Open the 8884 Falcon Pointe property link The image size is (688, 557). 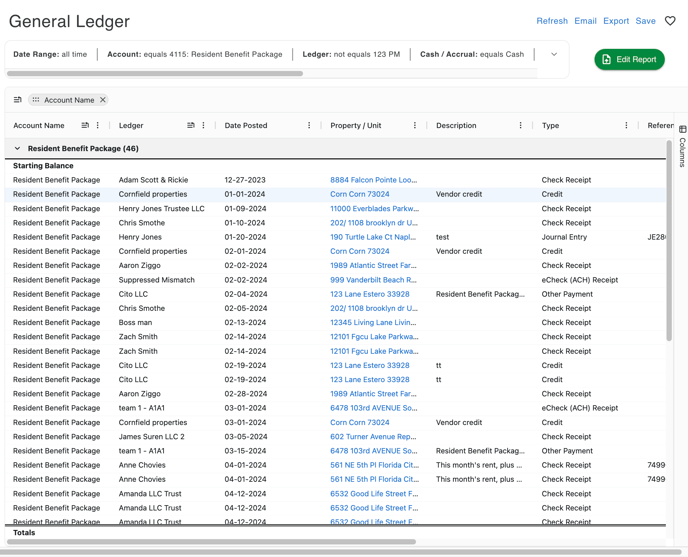[x=373, y=180]
